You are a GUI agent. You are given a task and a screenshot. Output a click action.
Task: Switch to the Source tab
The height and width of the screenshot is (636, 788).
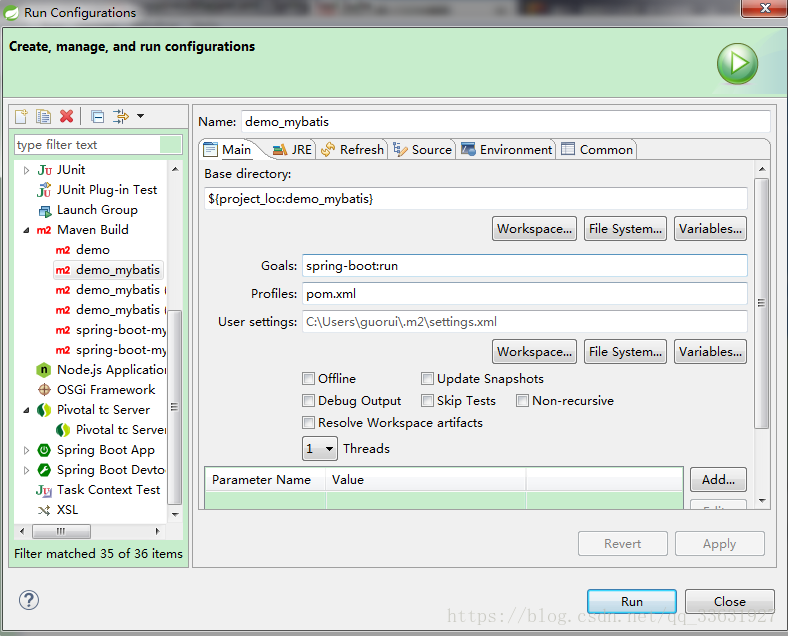tap(422, 150)
